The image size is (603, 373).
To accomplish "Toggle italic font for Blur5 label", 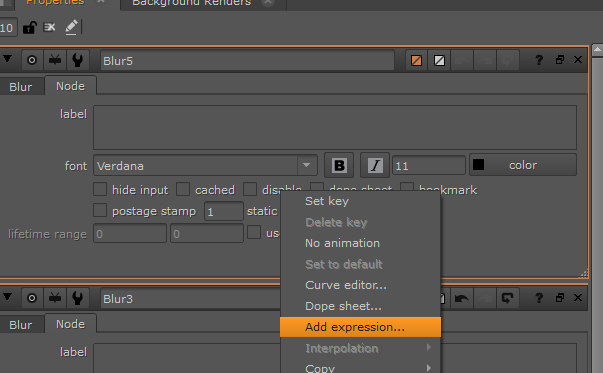I will pyautogui.click(x=375, y=165).
